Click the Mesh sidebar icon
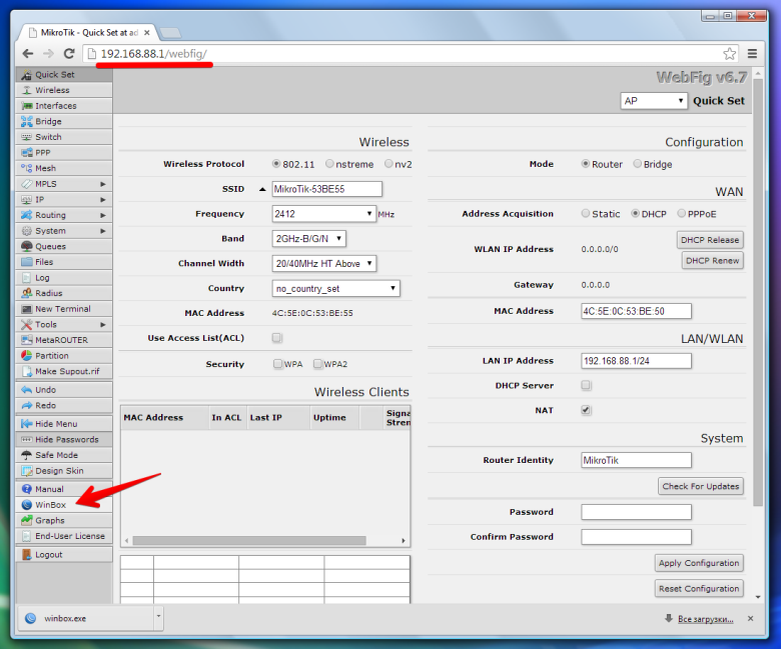This screenshot has height=649, width=781. (27, 168)
